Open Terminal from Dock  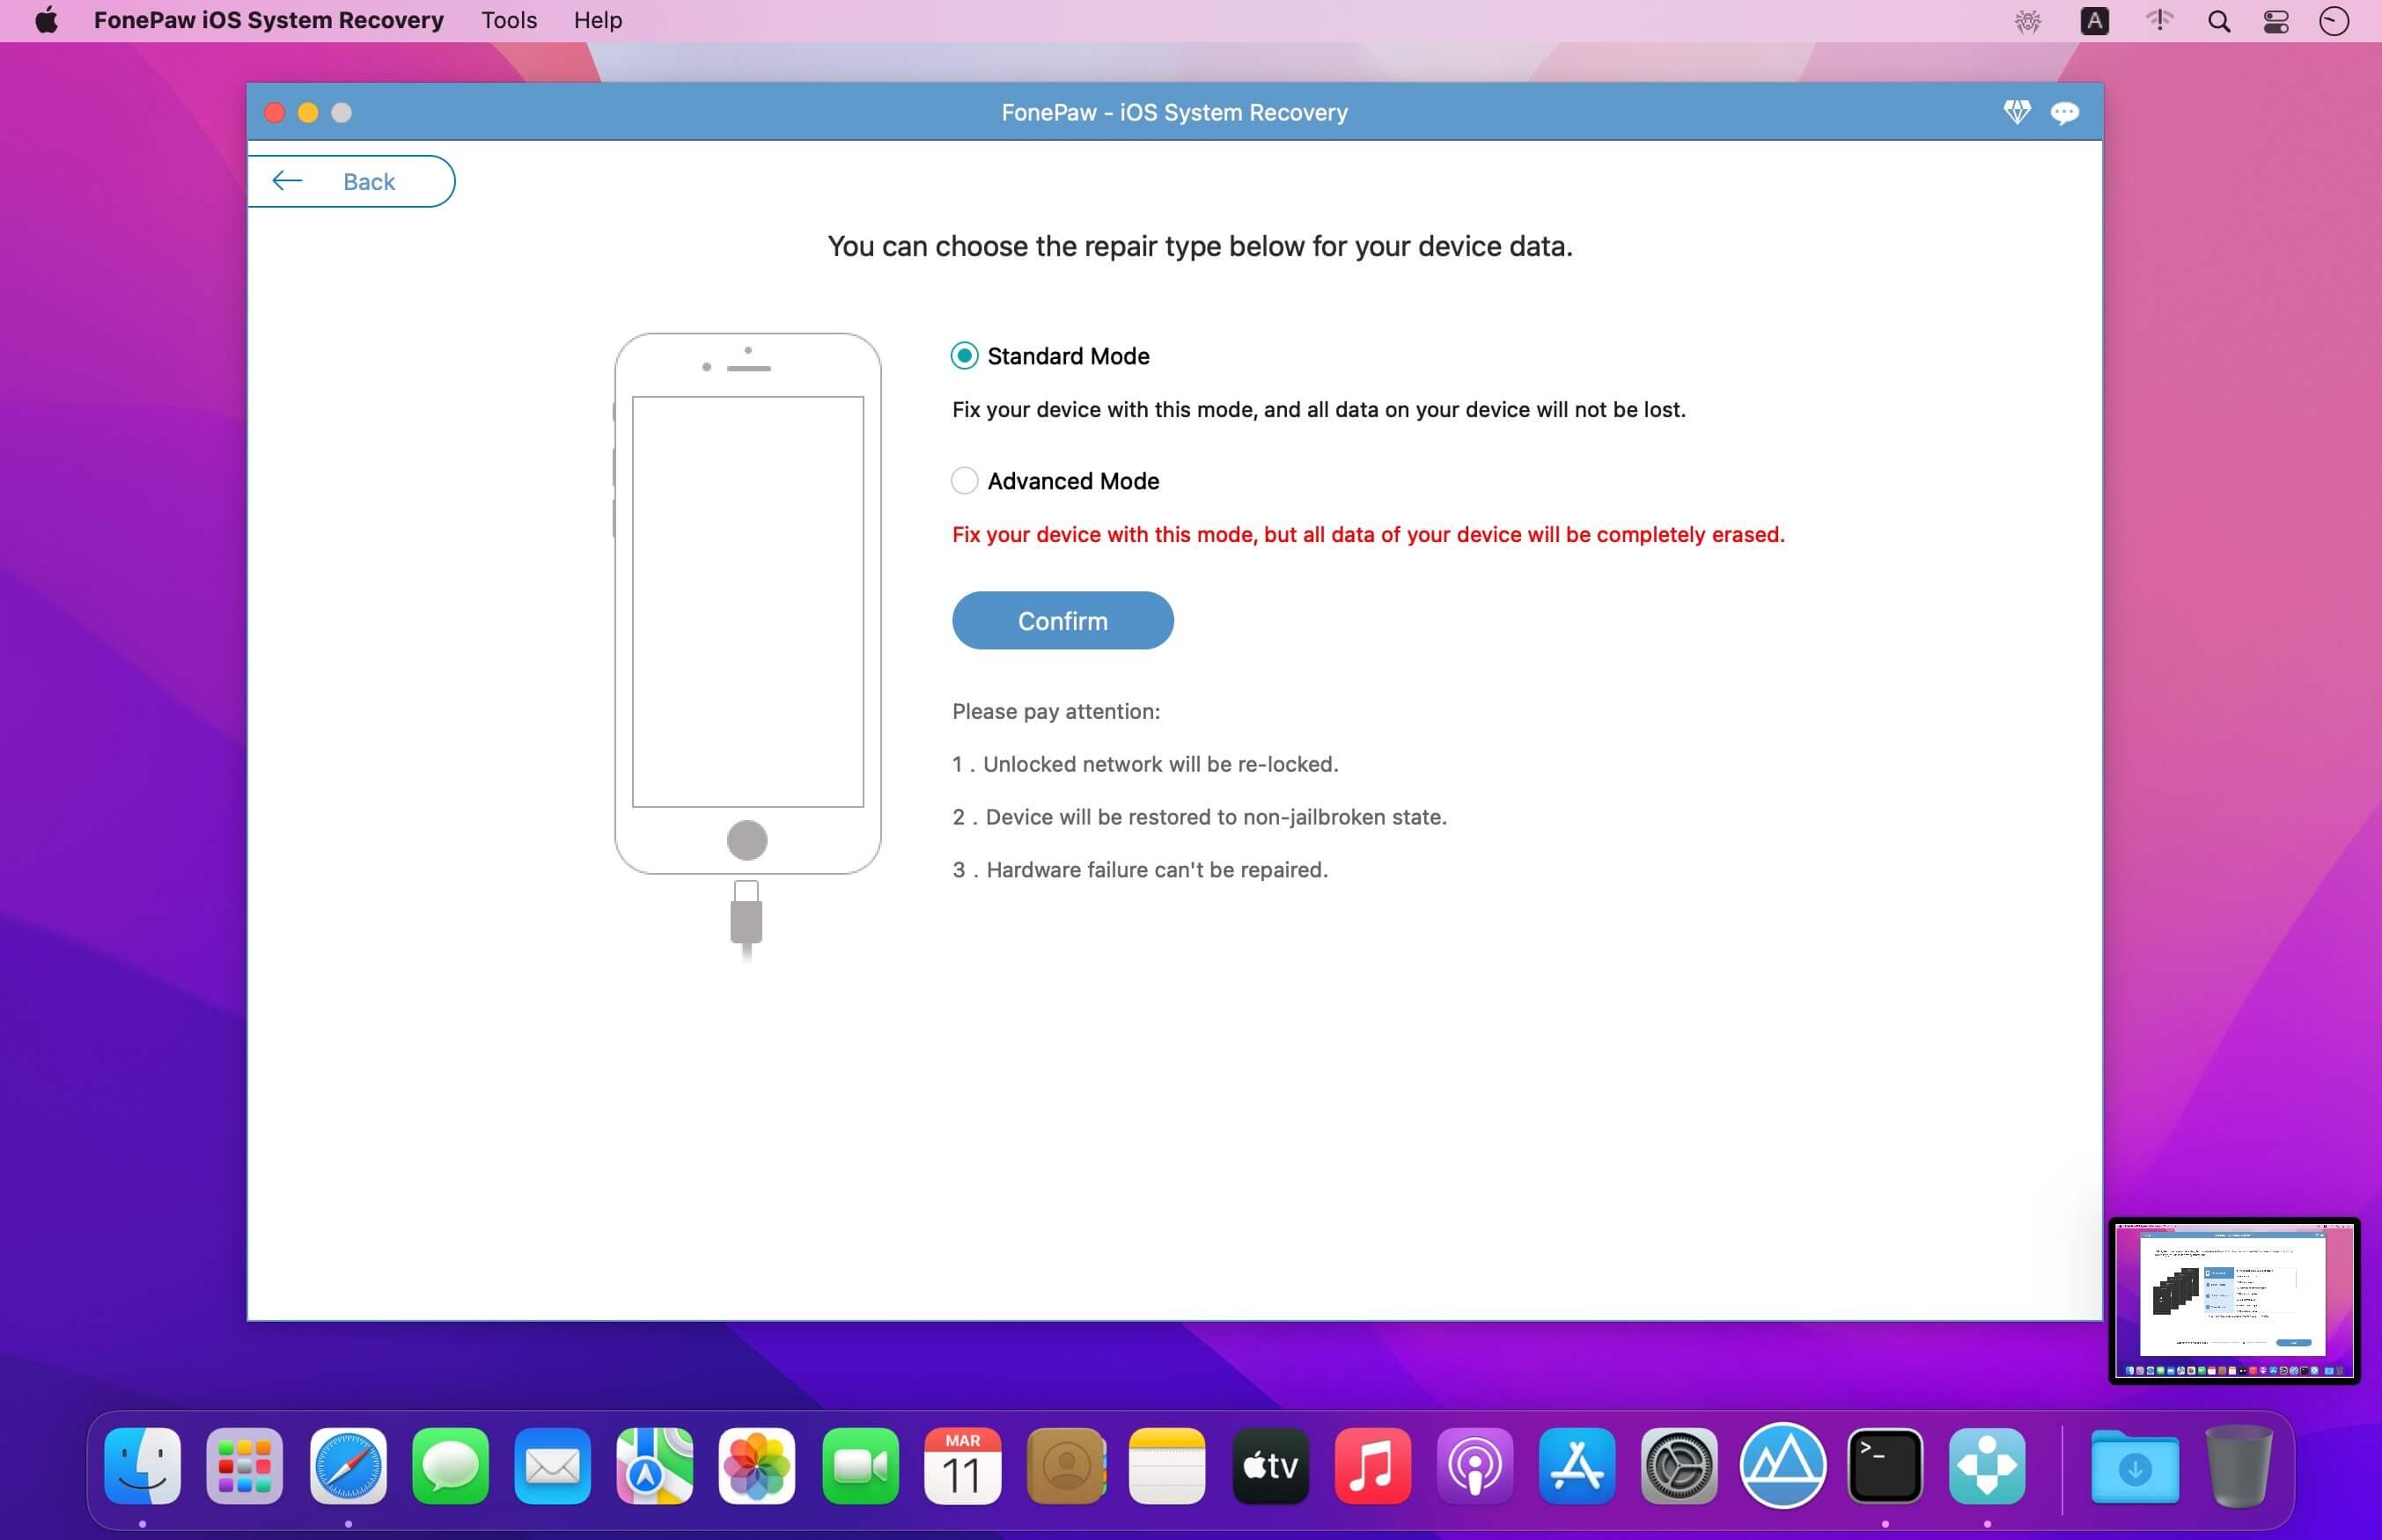[x=1887, y=1467]
